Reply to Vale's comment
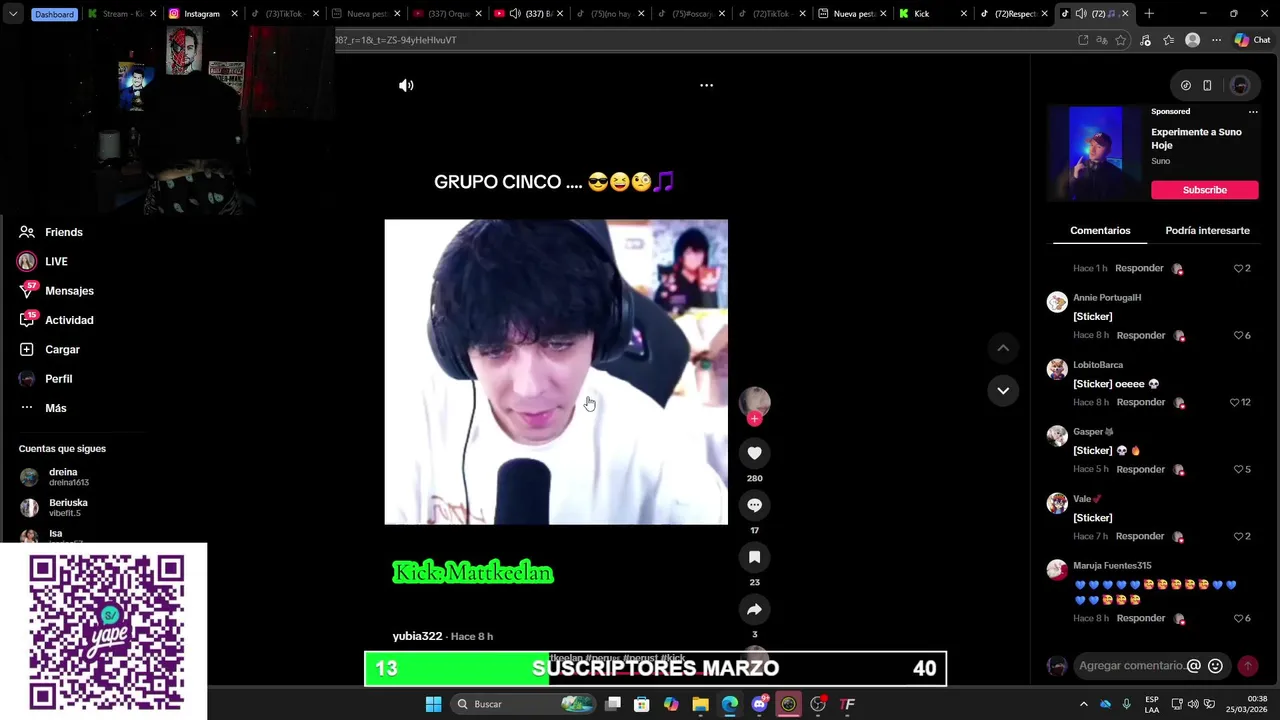This screenshot has width=1280, height=720. pos(1141,536)
